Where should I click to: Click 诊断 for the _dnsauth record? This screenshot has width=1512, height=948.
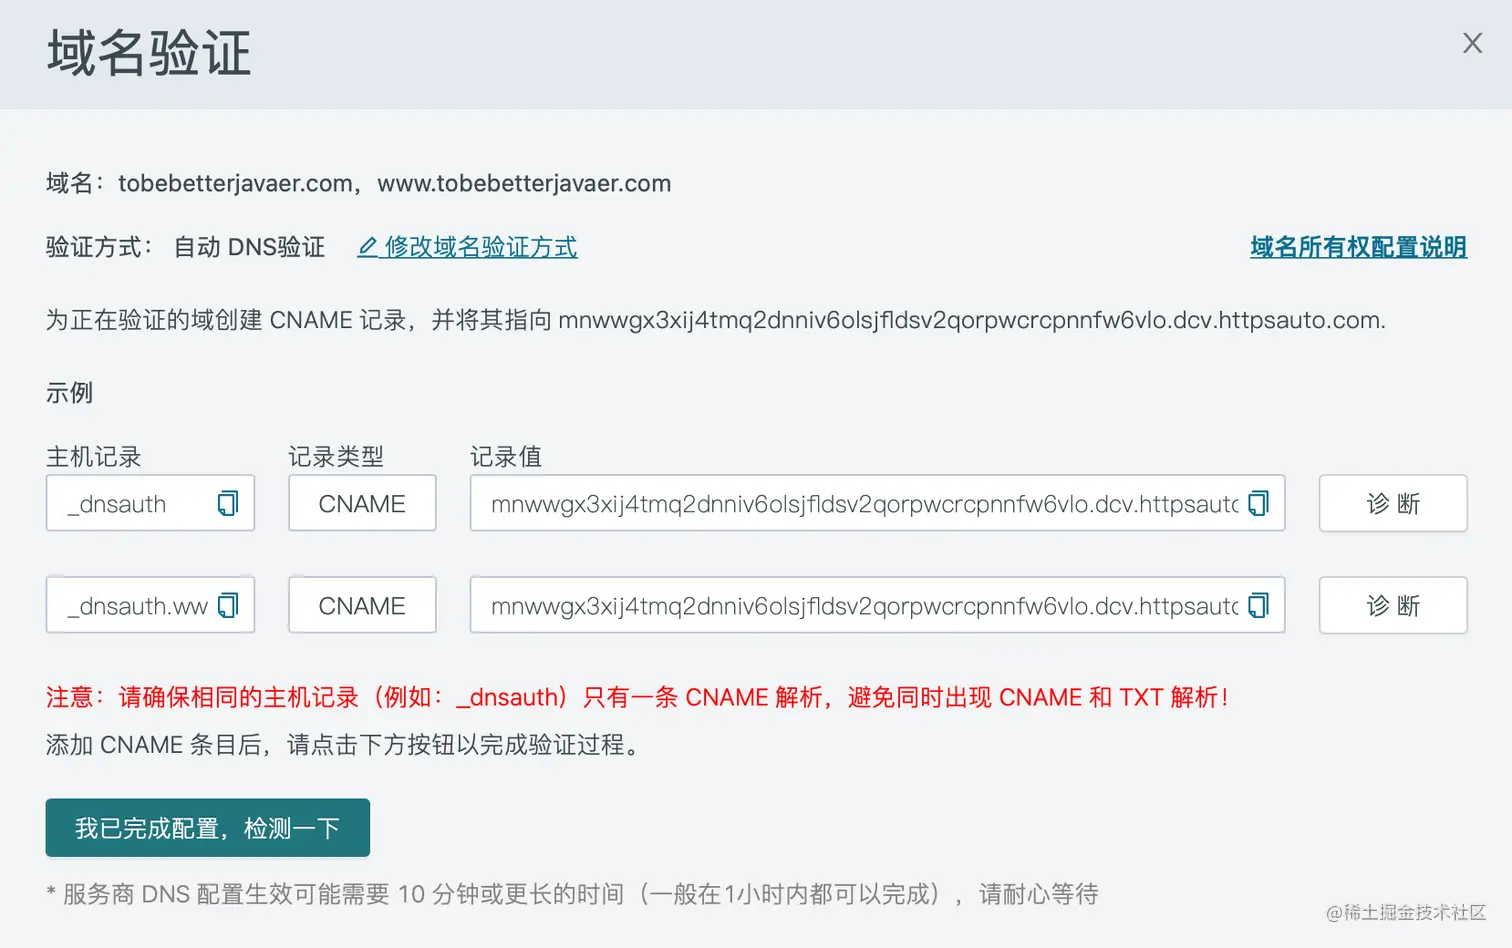coord(1393,503)
